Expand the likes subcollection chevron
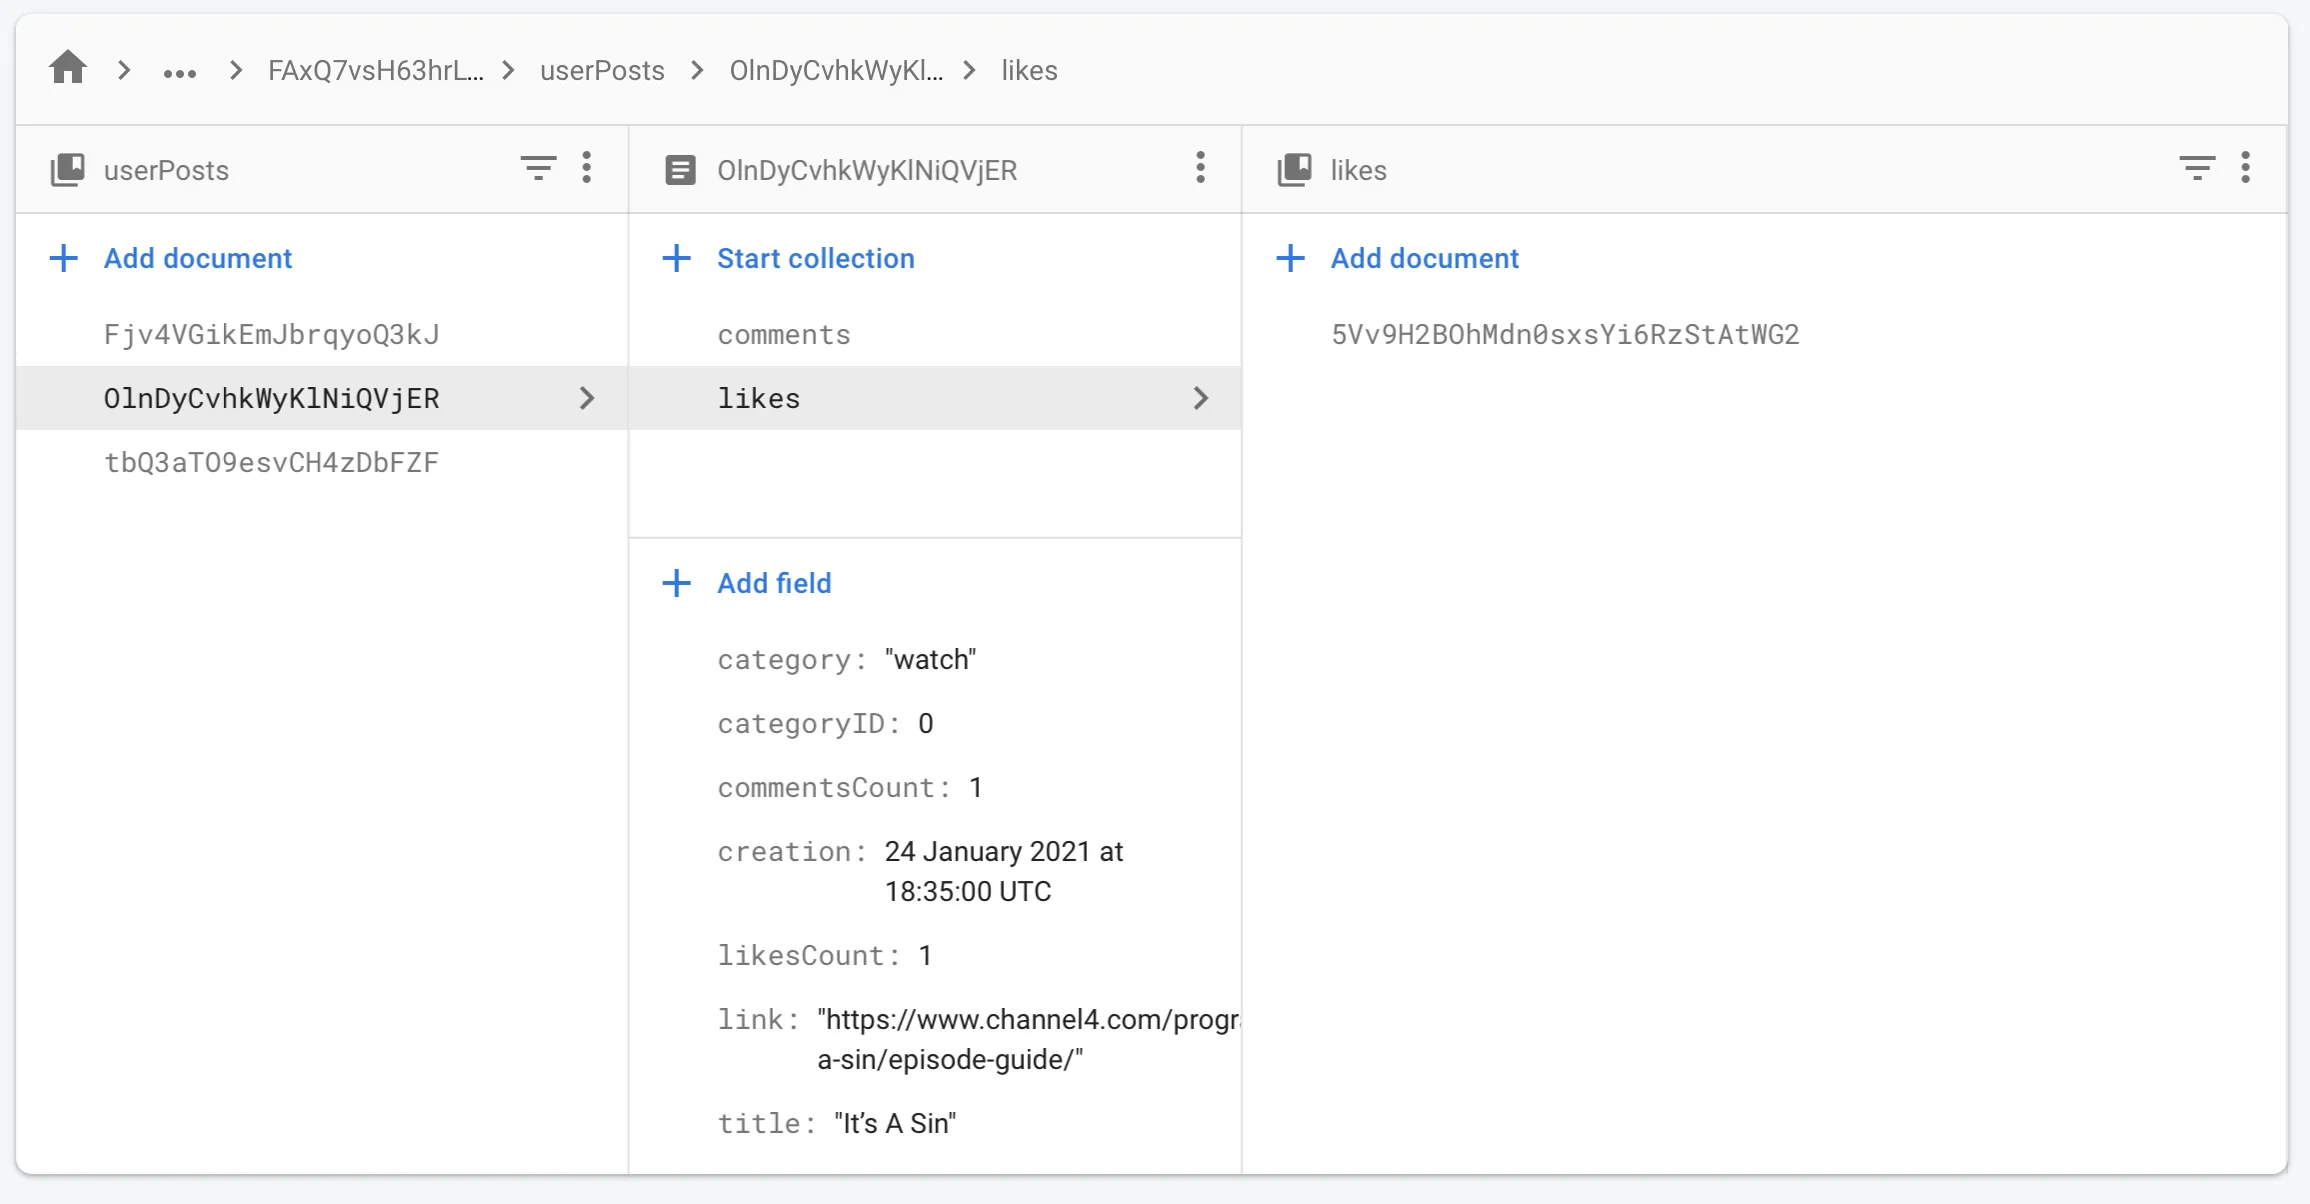 pyautogui.click(x=1200, y=398)
